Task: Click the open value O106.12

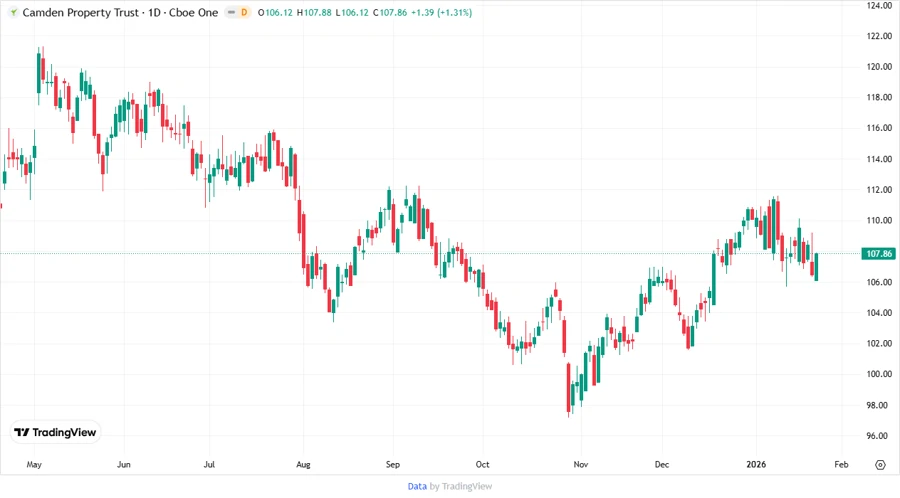Action: click(x=276, y=12)
